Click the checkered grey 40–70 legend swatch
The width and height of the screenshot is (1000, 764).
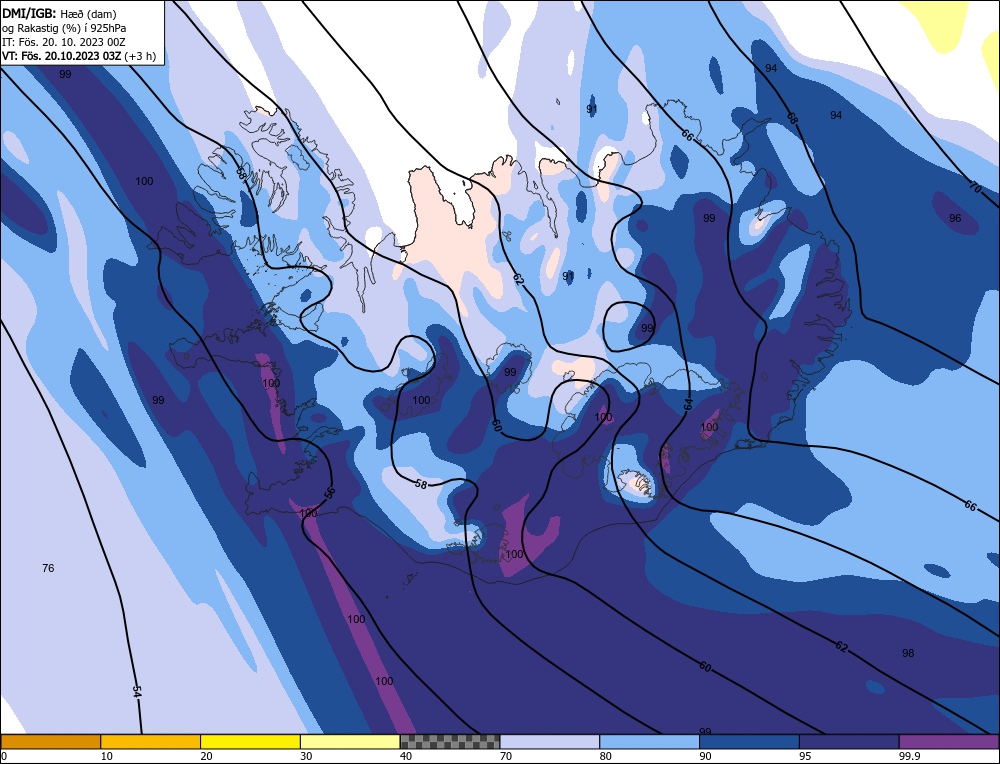[x=450, y=741]
